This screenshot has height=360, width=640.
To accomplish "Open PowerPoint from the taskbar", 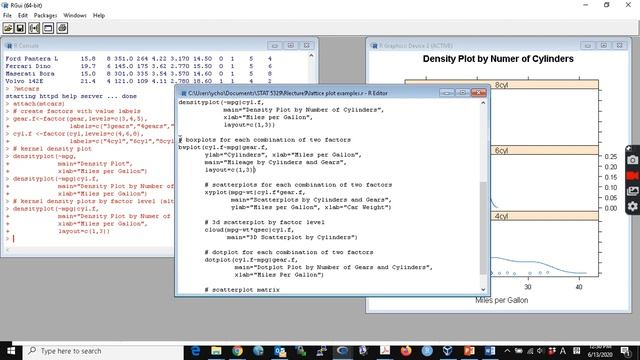I will tap(469, 351).
